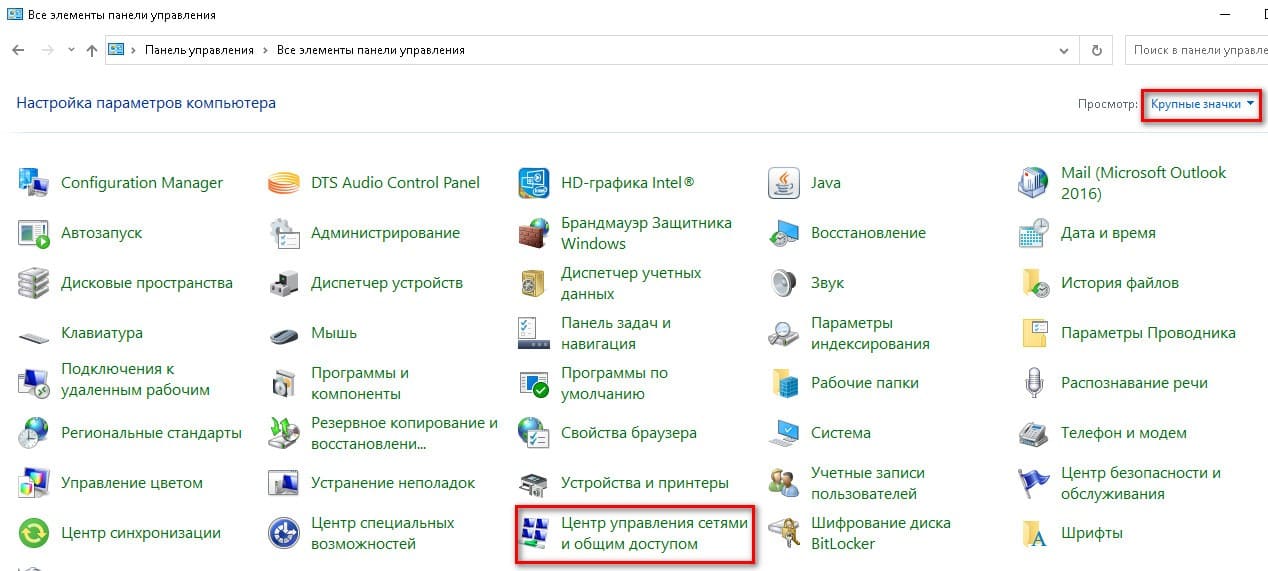
Task: Open Система text link
Action: point(841,433)
